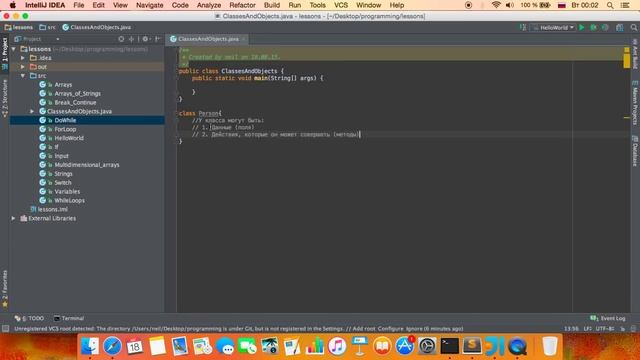This screenshot has height=360, width=640.
Task: Start debugging with the Debug bug icon
Action: click(593, 27)
